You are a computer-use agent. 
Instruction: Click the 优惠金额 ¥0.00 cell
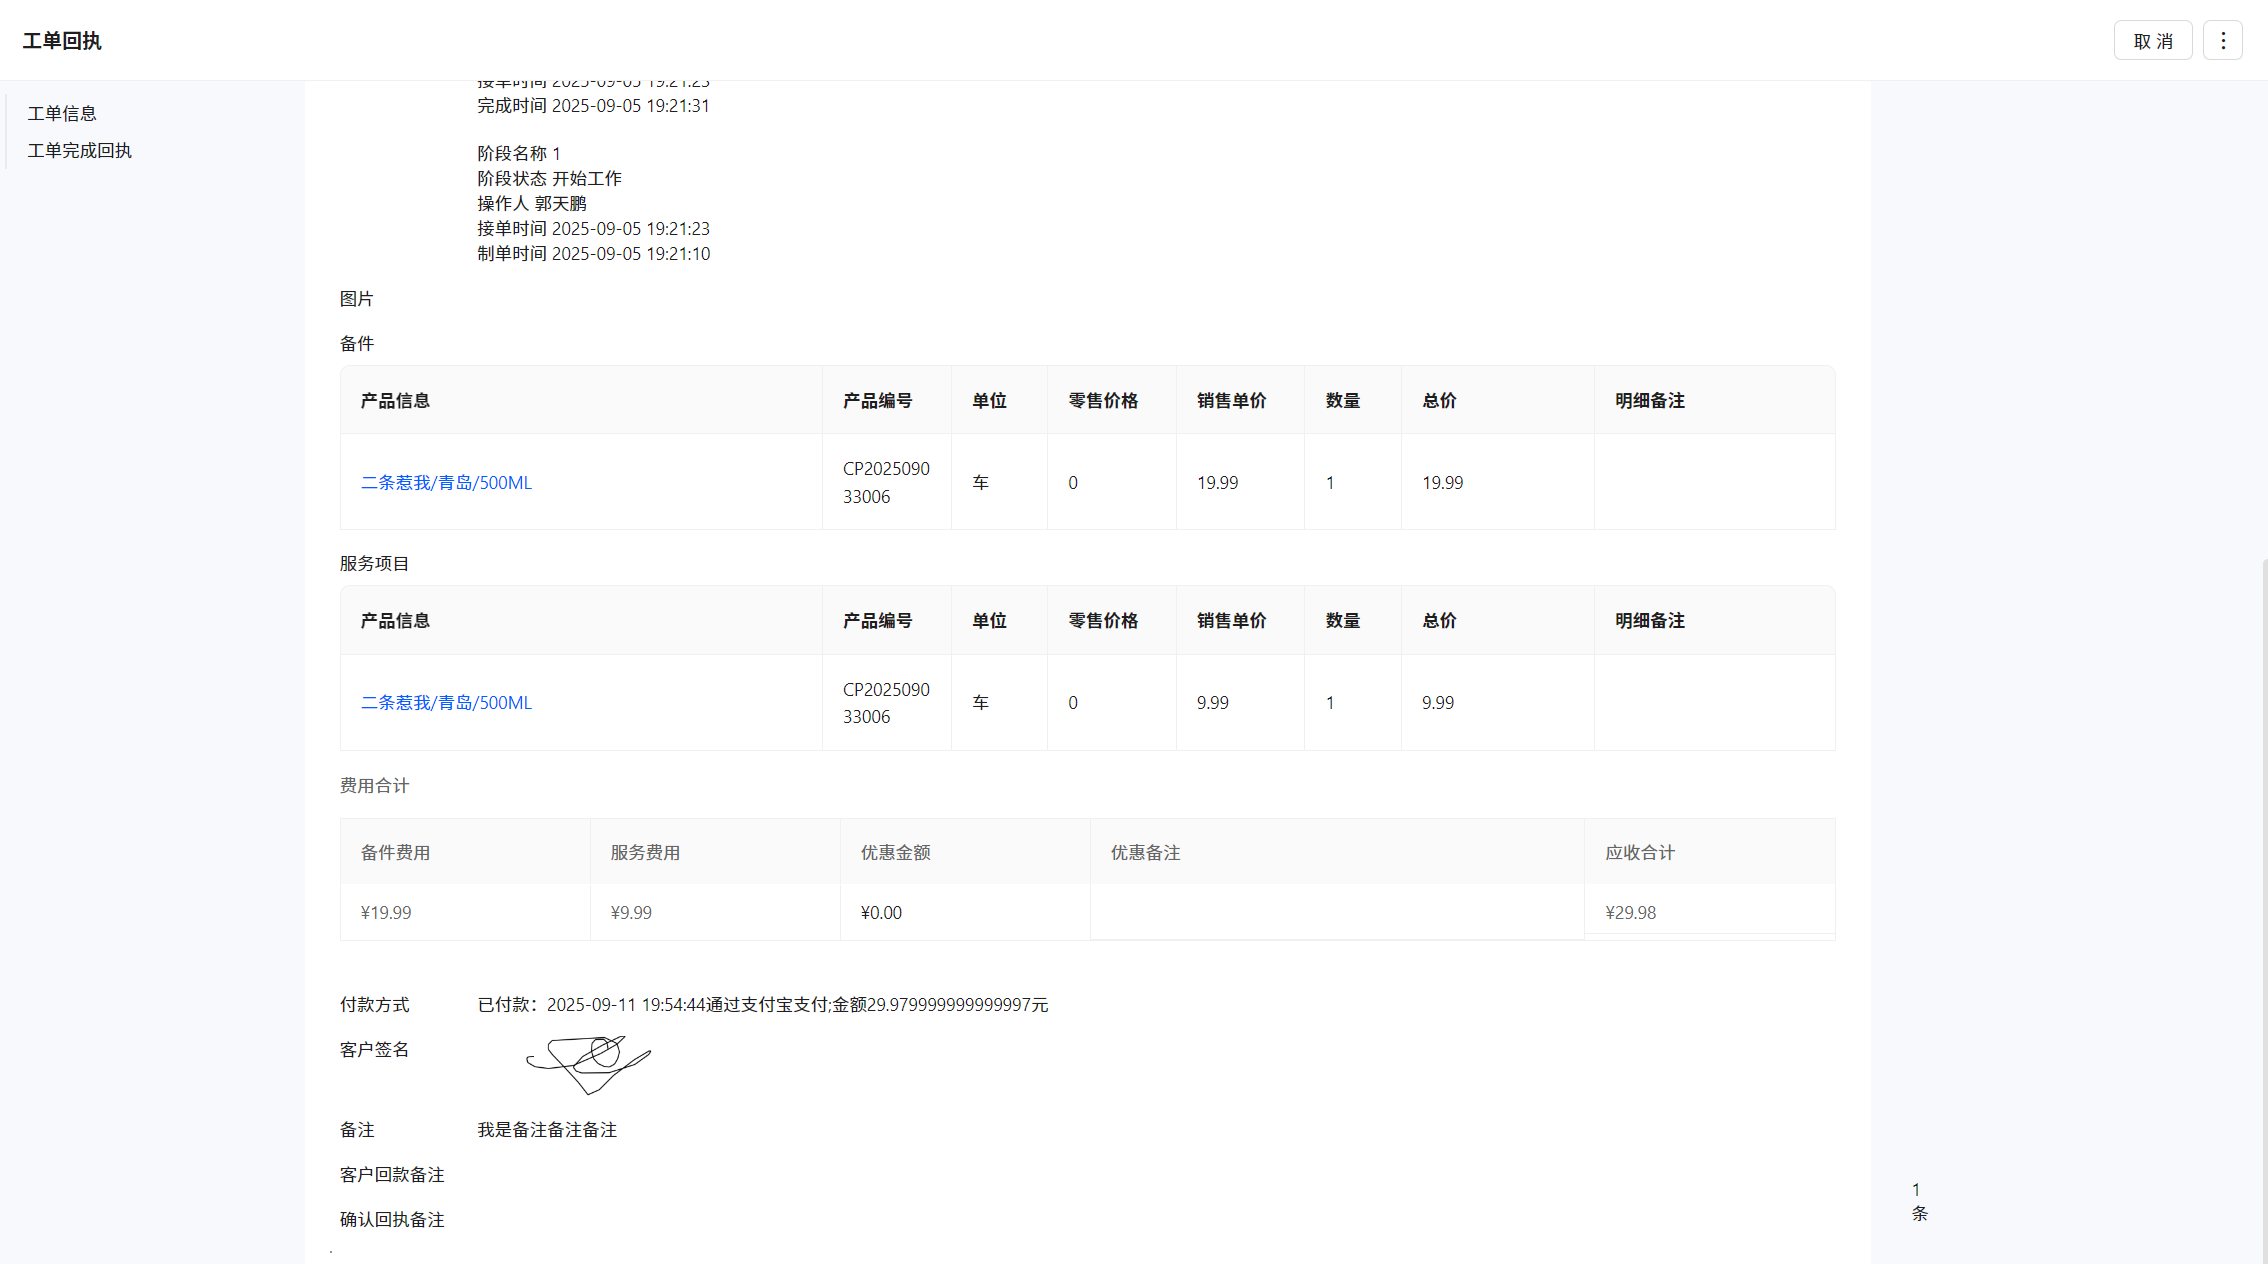(881, 913)
